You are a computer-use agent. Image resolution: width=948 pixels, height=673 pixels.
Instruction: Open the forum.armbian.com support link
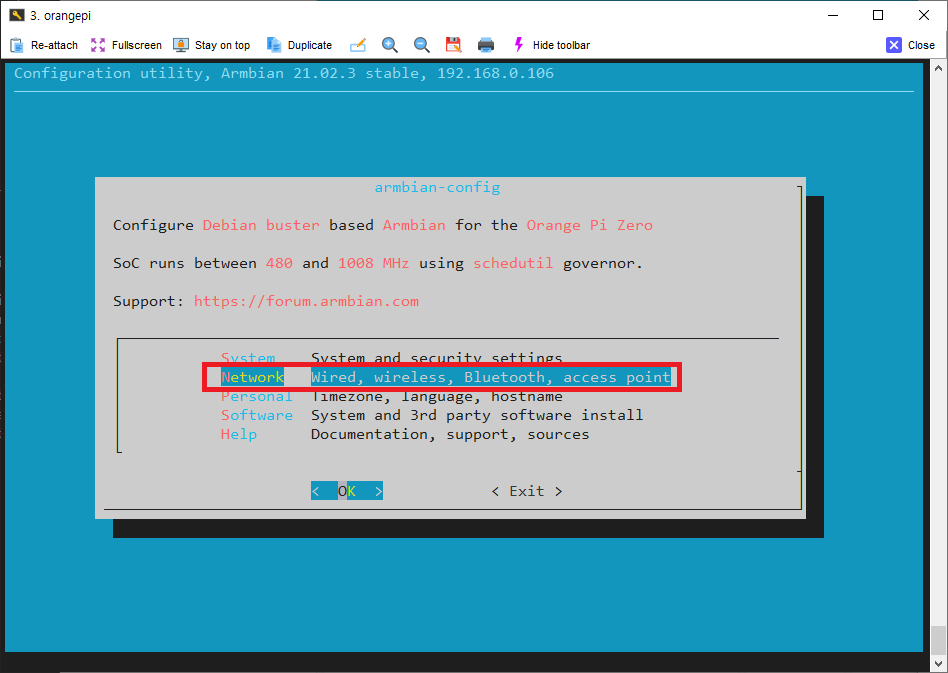306,301
